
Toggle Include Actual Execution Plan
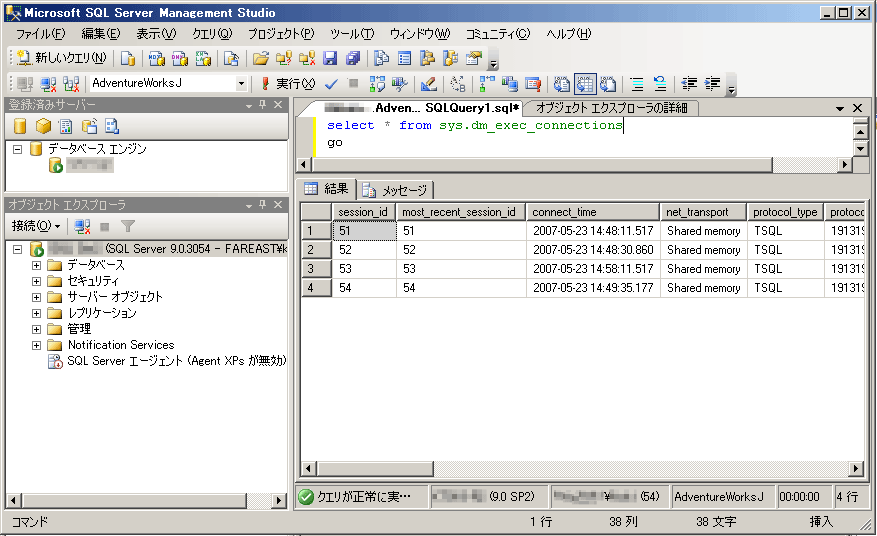click(x=487, y=84)
